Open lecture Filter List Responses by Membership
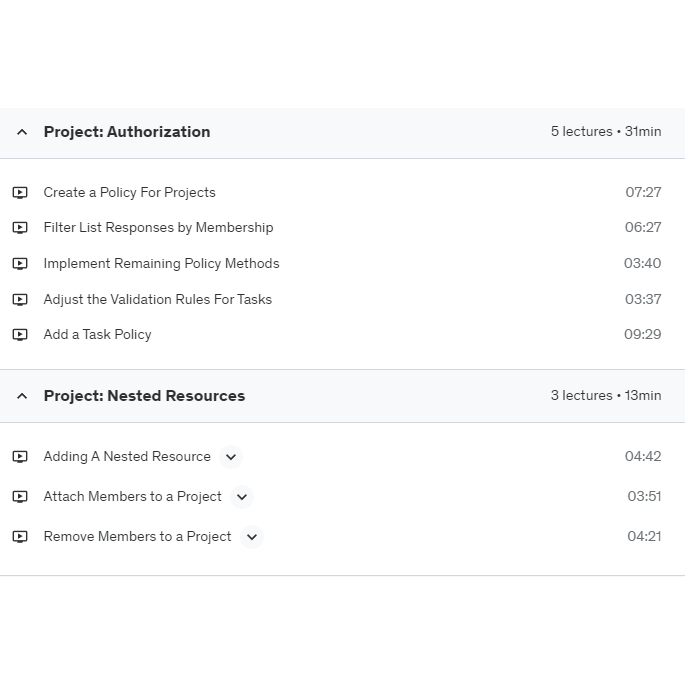 [x=158, y=228]
